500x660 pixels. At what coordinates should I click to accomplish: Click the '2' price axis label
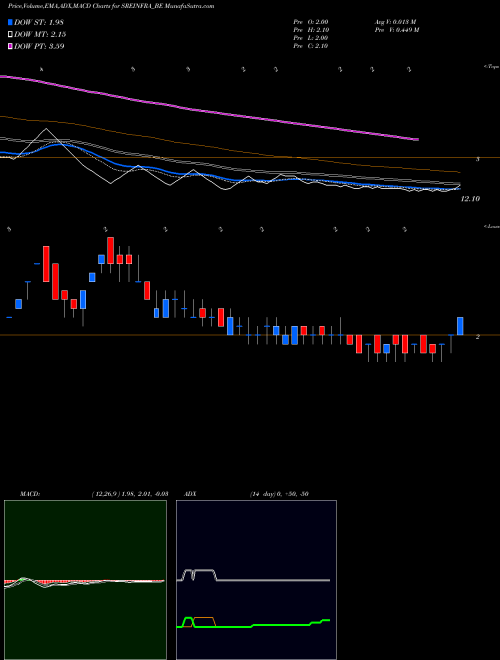[x=478, y=337]
